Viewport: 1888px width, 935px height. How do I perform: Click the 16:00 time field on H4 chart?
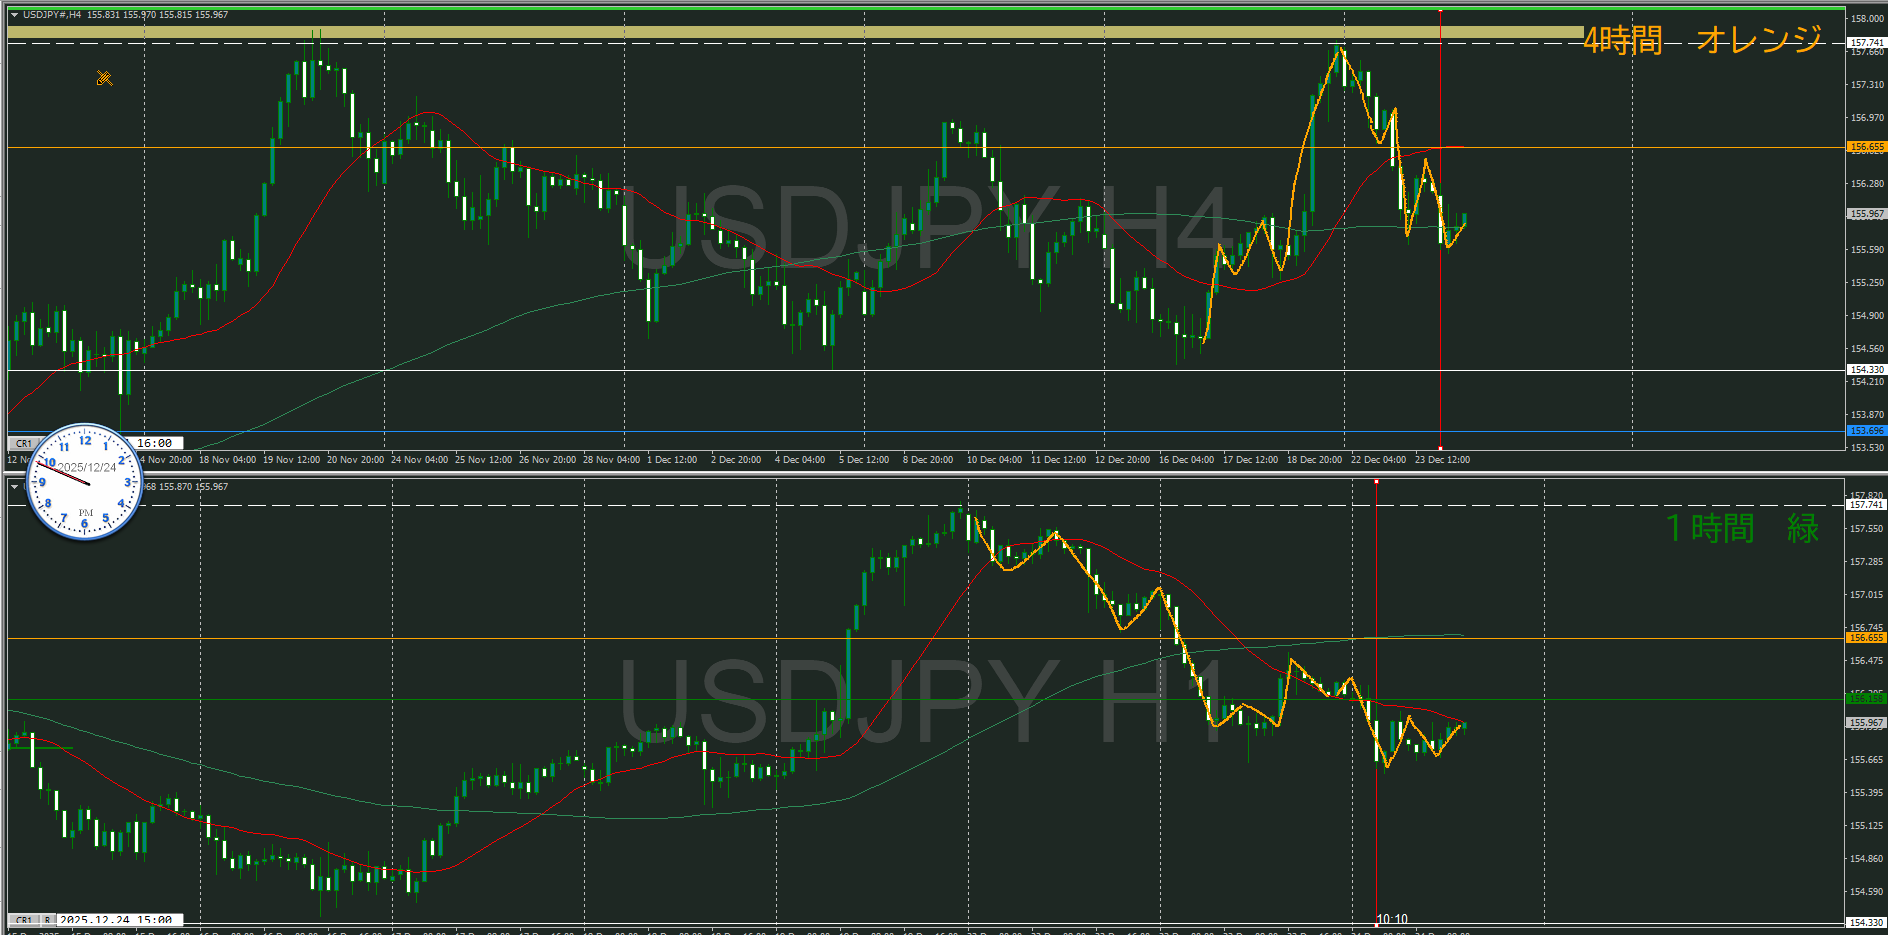(x=155, y=443)
